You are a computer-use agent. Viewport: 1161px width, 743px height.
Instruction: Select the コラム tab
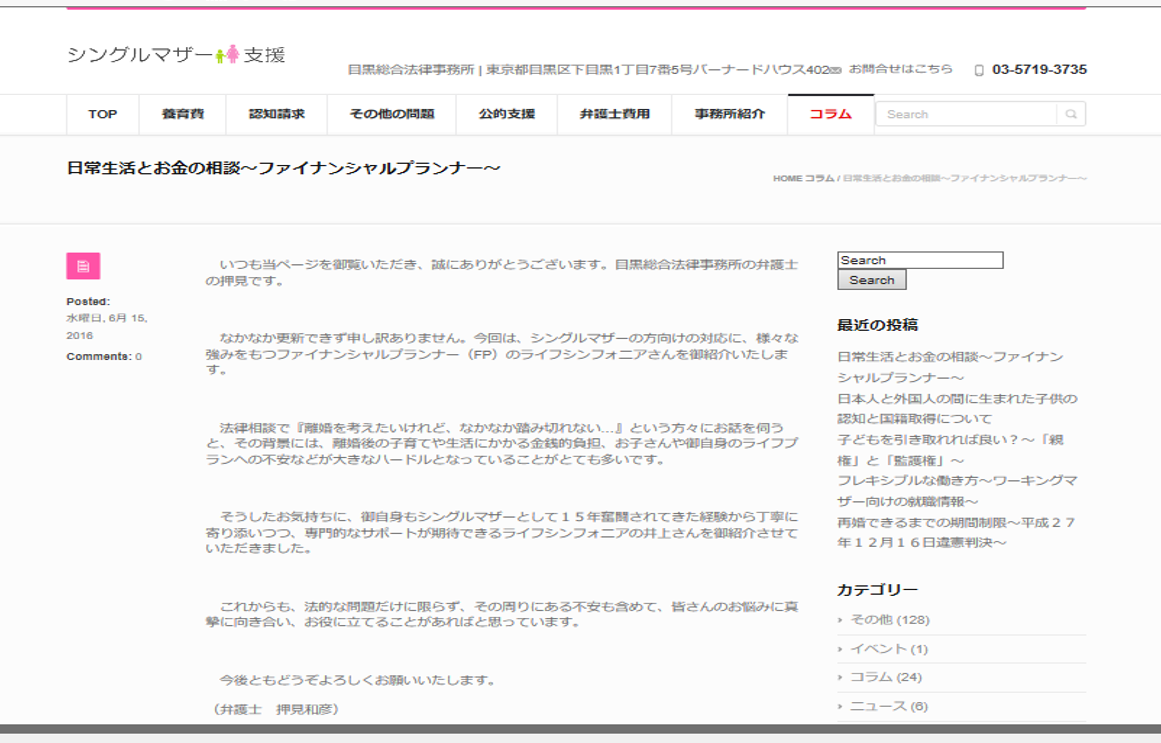tap(831, 114)
